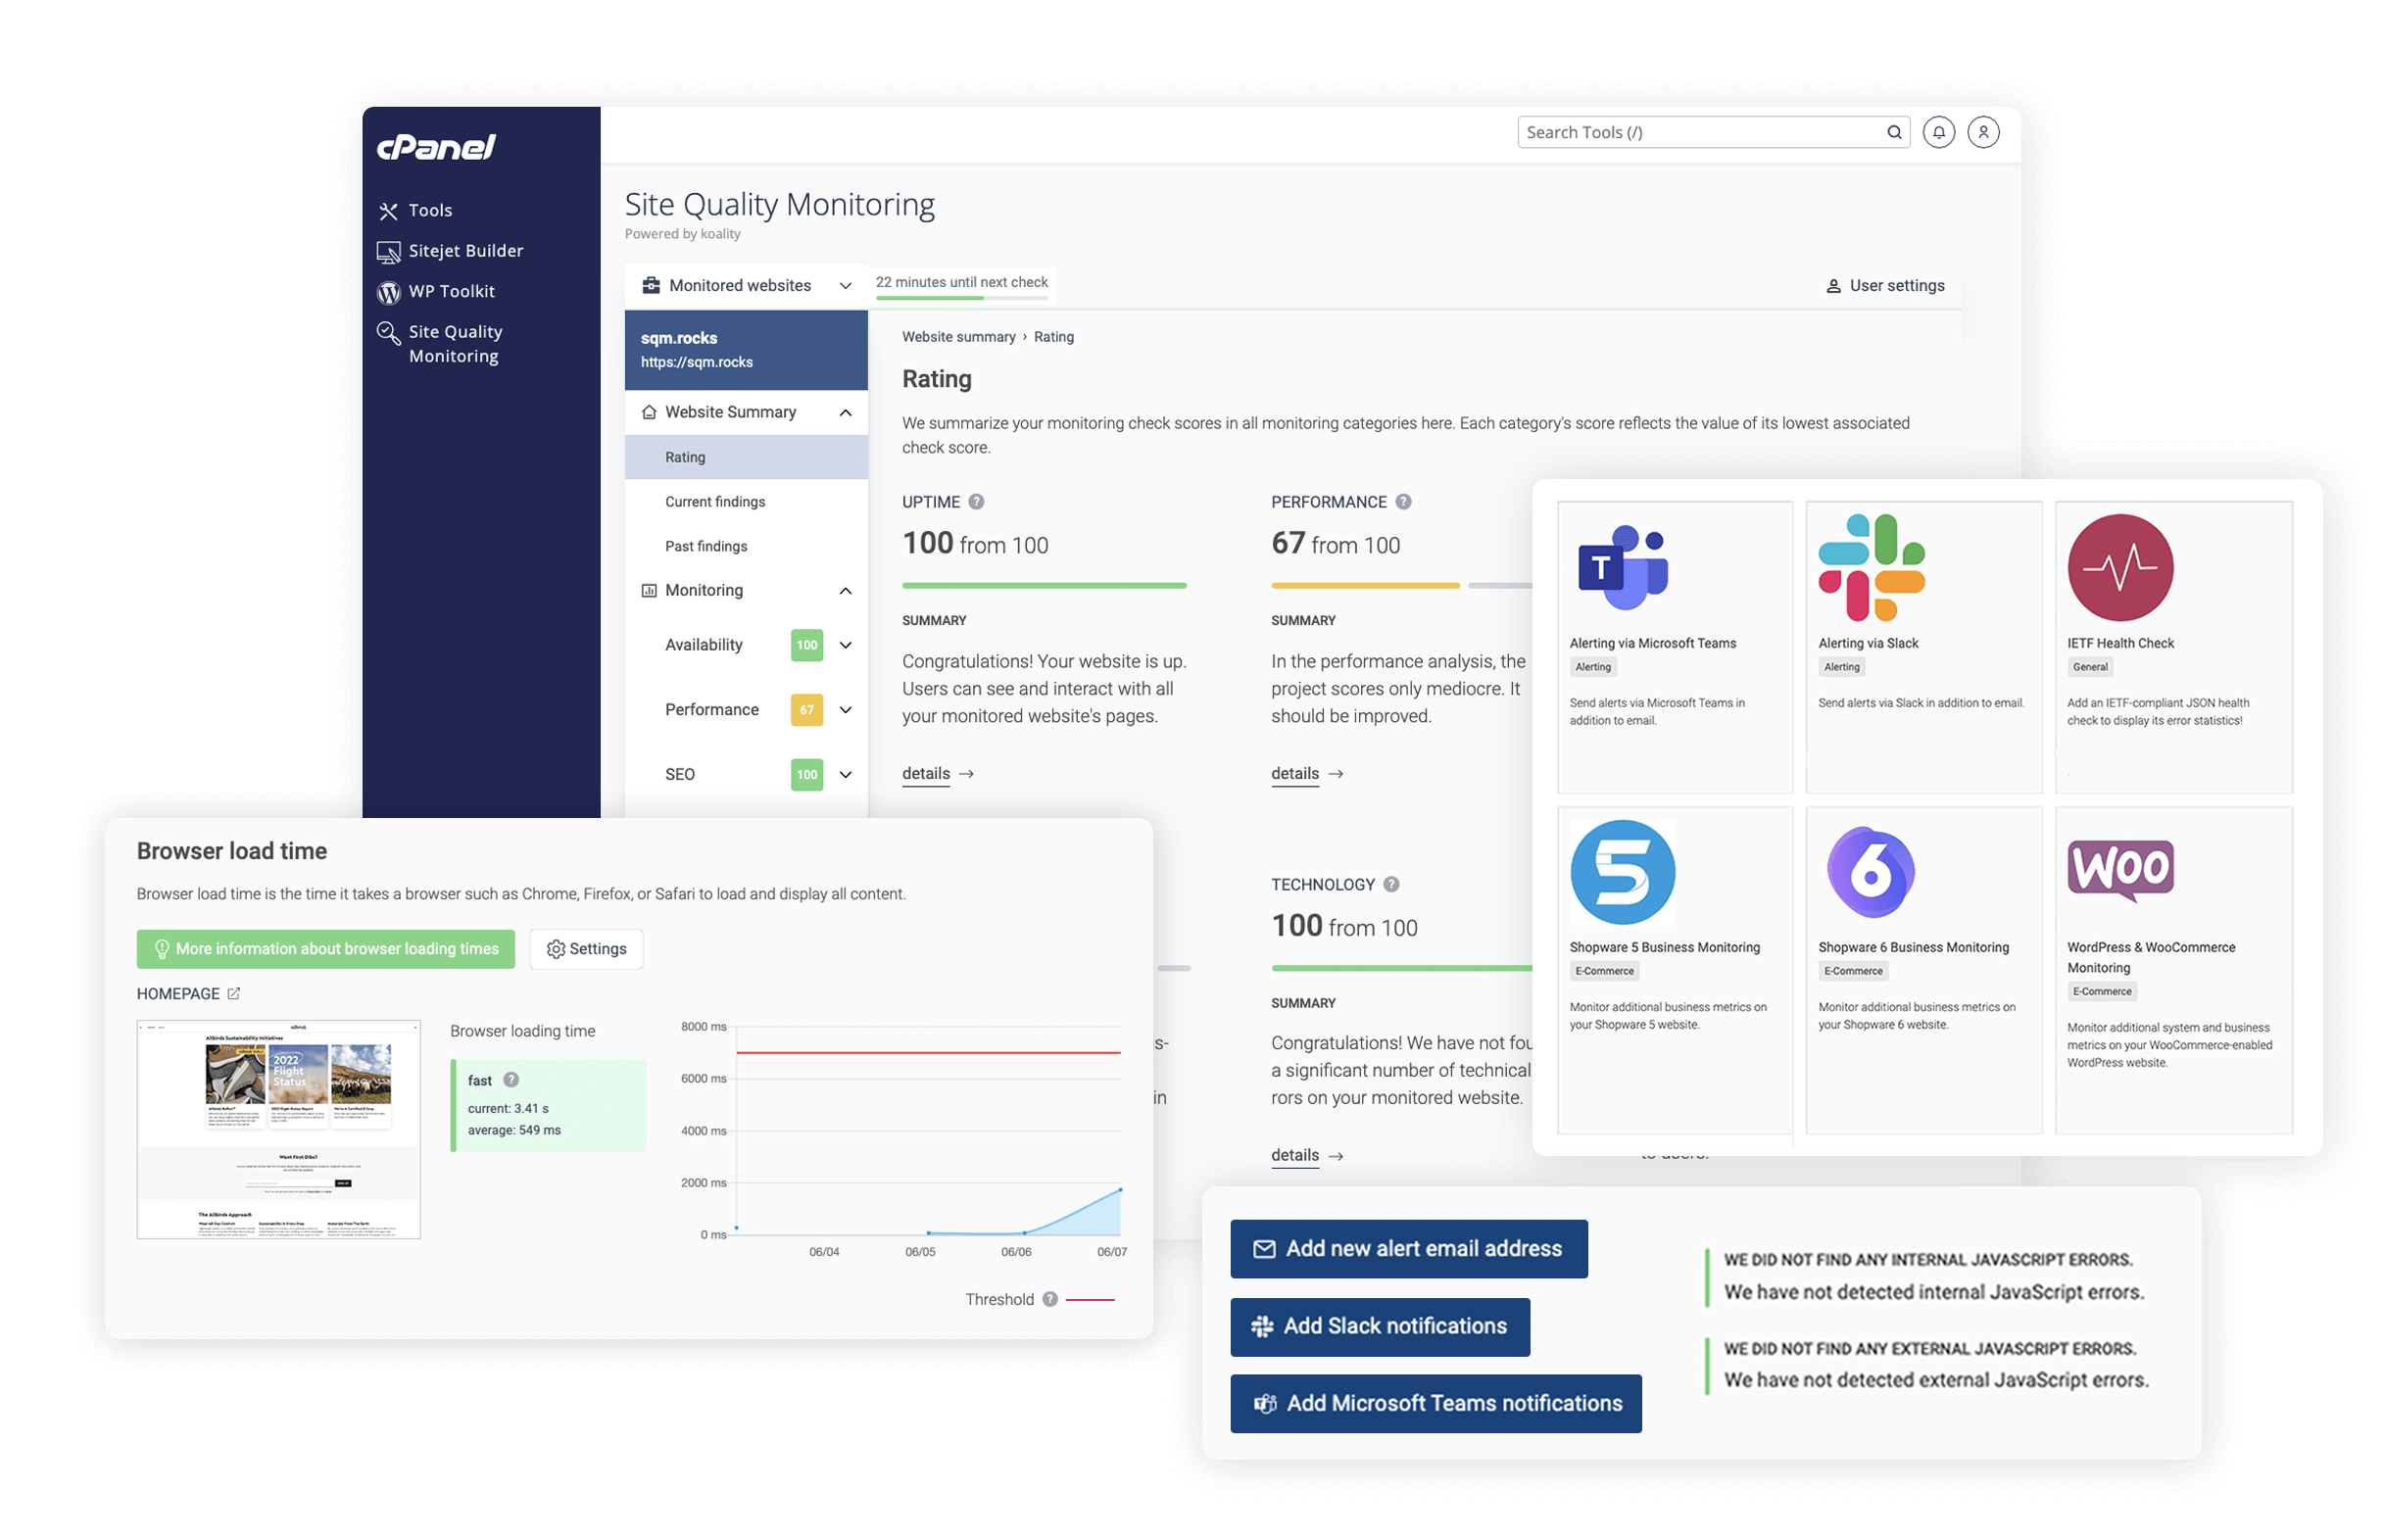This screenshot has height=1540, width=2384.
Task: Select the sqm.rocks website entry
Action: [746, 349]
